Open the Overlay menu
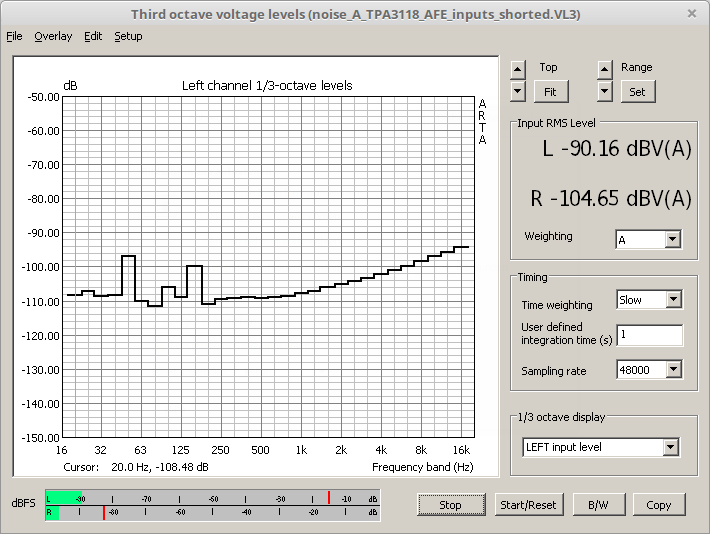 pos(53,36)
